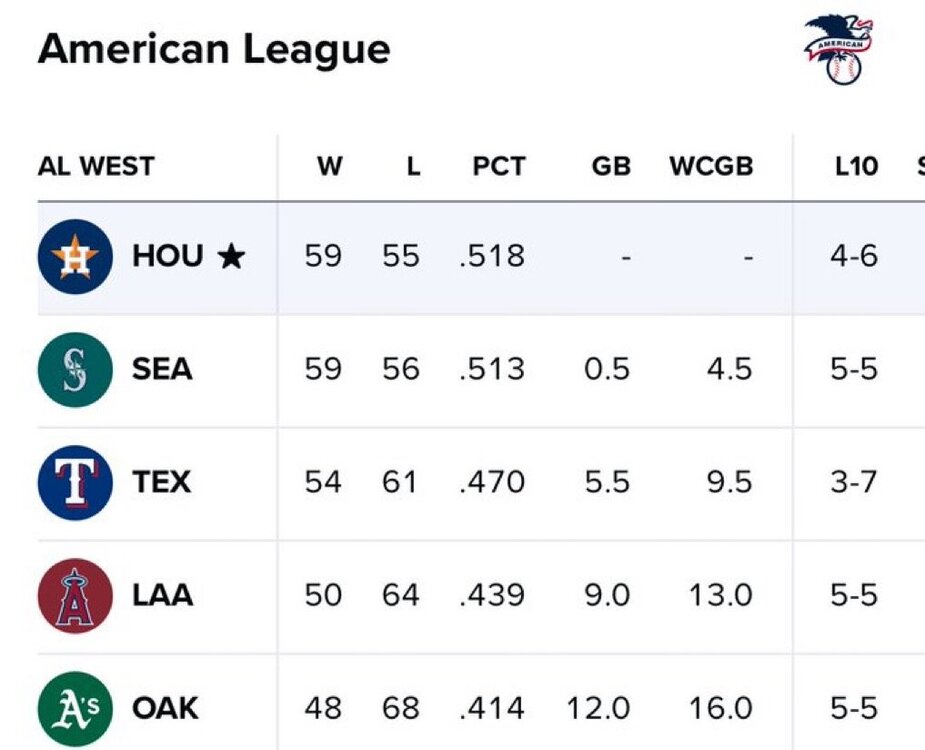Click the star next to HOU
Viewport: 925px width, 750px height.
pyautogui.click(x=231, y=258)
